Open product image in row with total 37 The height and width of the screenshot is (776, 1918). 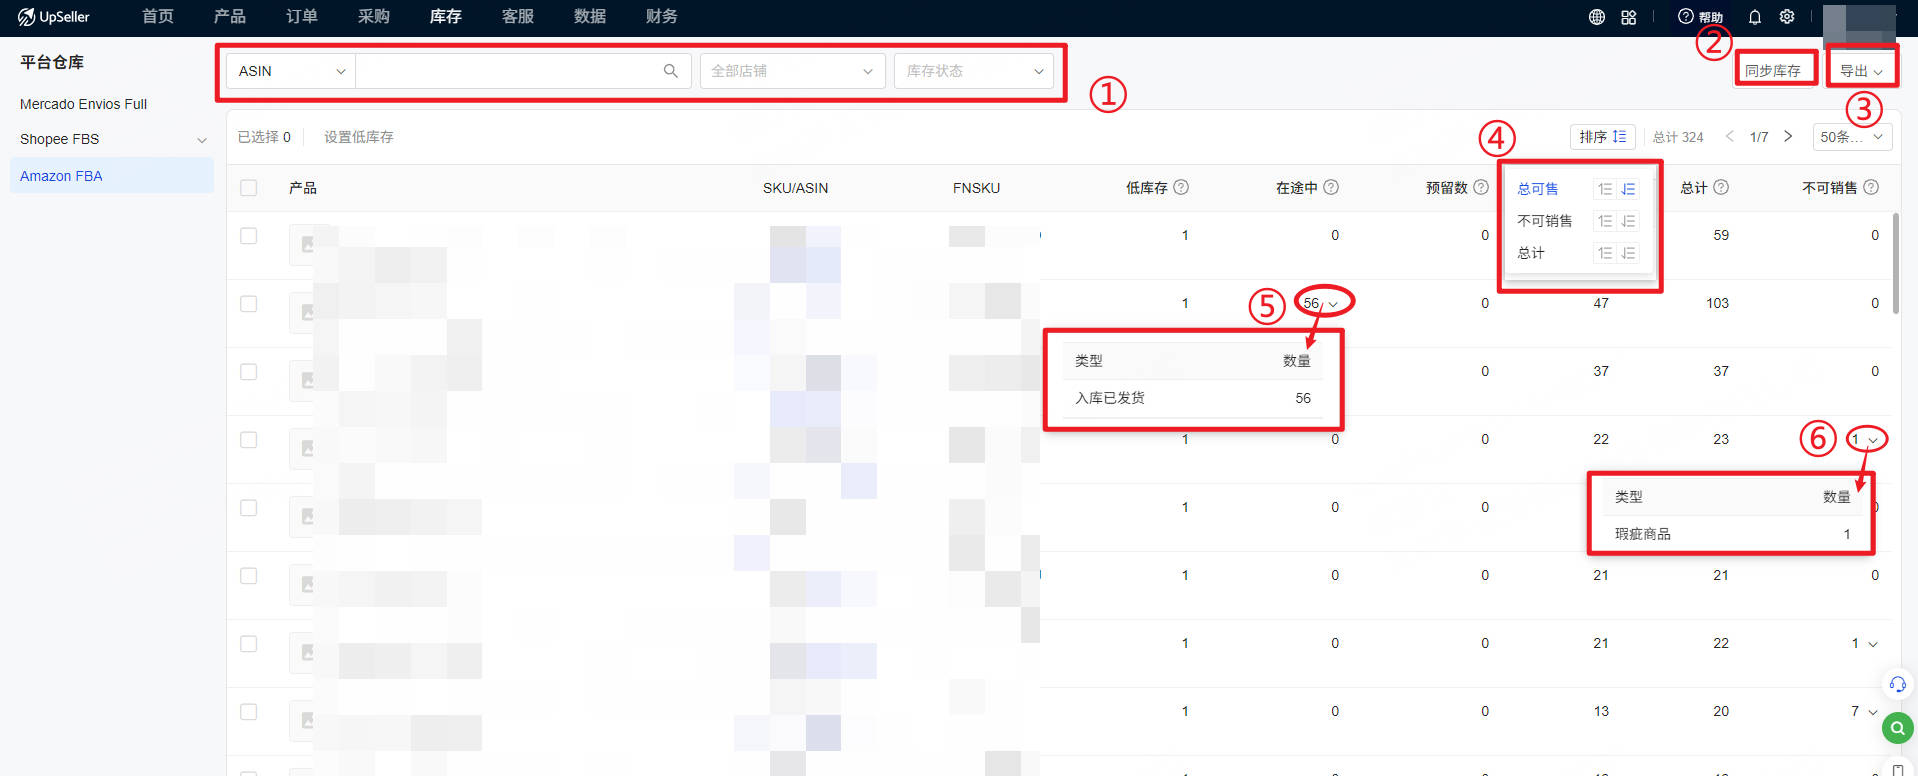click(305, 381)
